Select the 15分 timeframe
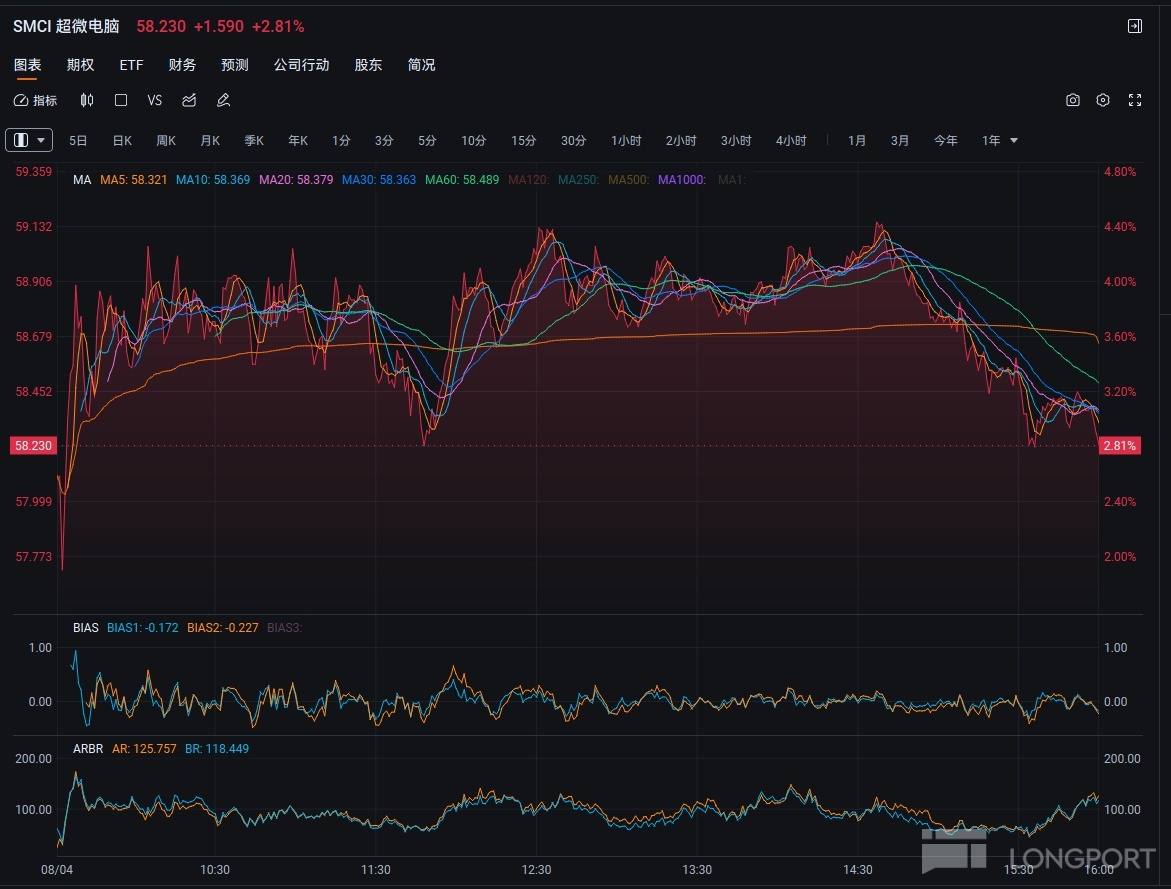This screenshot has height=889, width=1171. 523,140
